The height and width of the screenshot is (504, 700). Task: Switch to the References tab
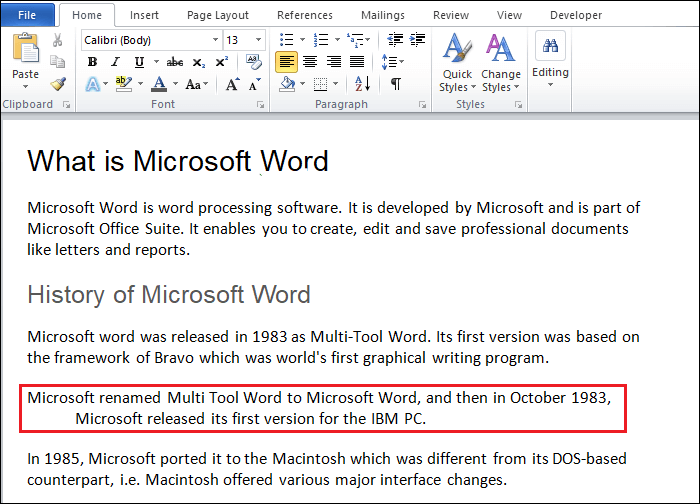tap(304, 15)
